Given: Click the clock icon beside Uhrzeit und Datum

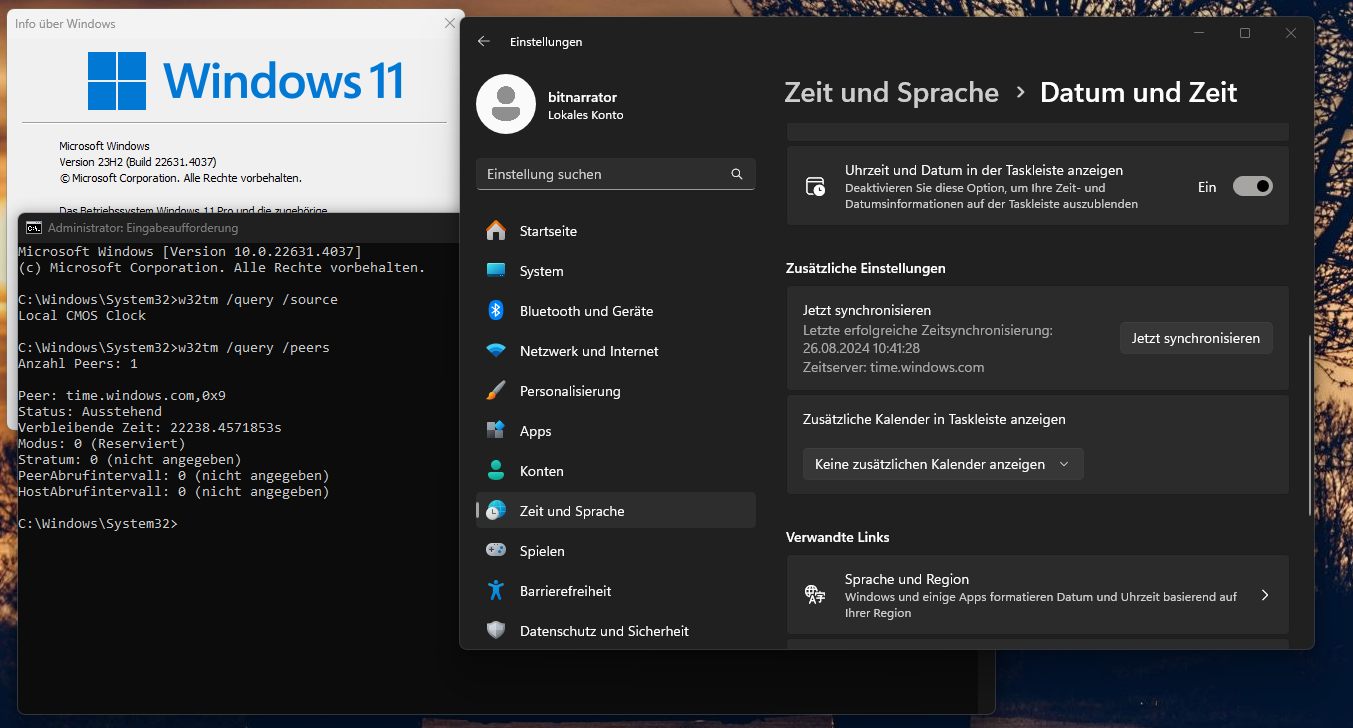Looking at the screenshot, I should click(816, 186).
